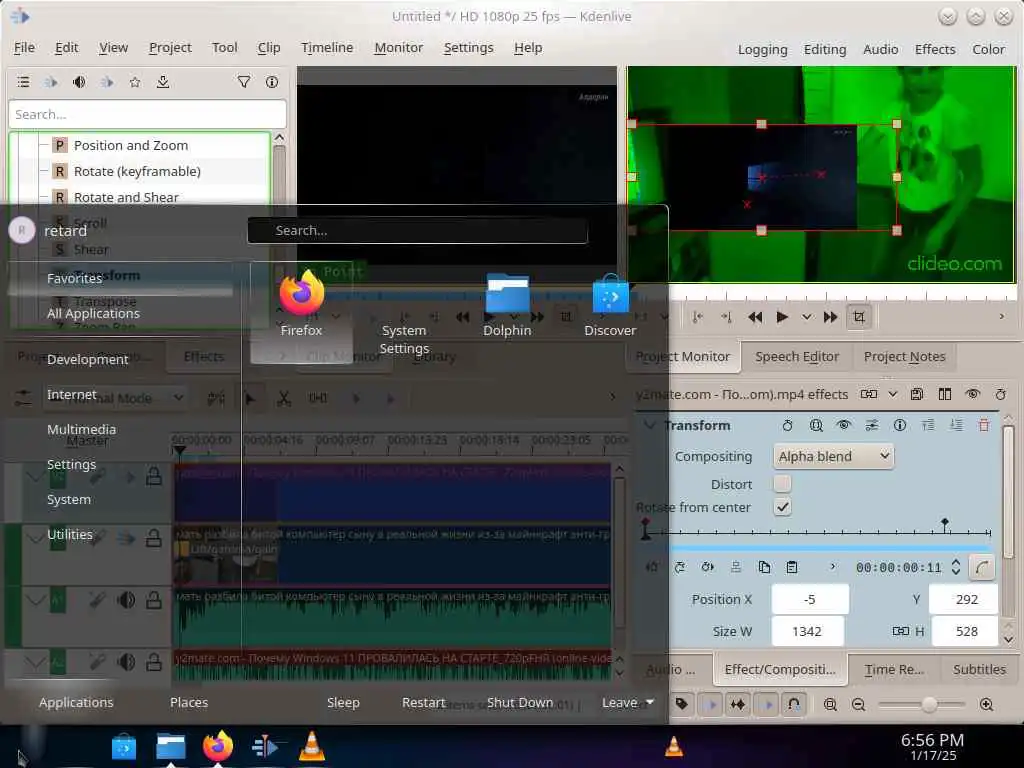Step keyframe timecode spinner arrows
The width and height of the screenshot is (1024, 768).
[955, 567]
